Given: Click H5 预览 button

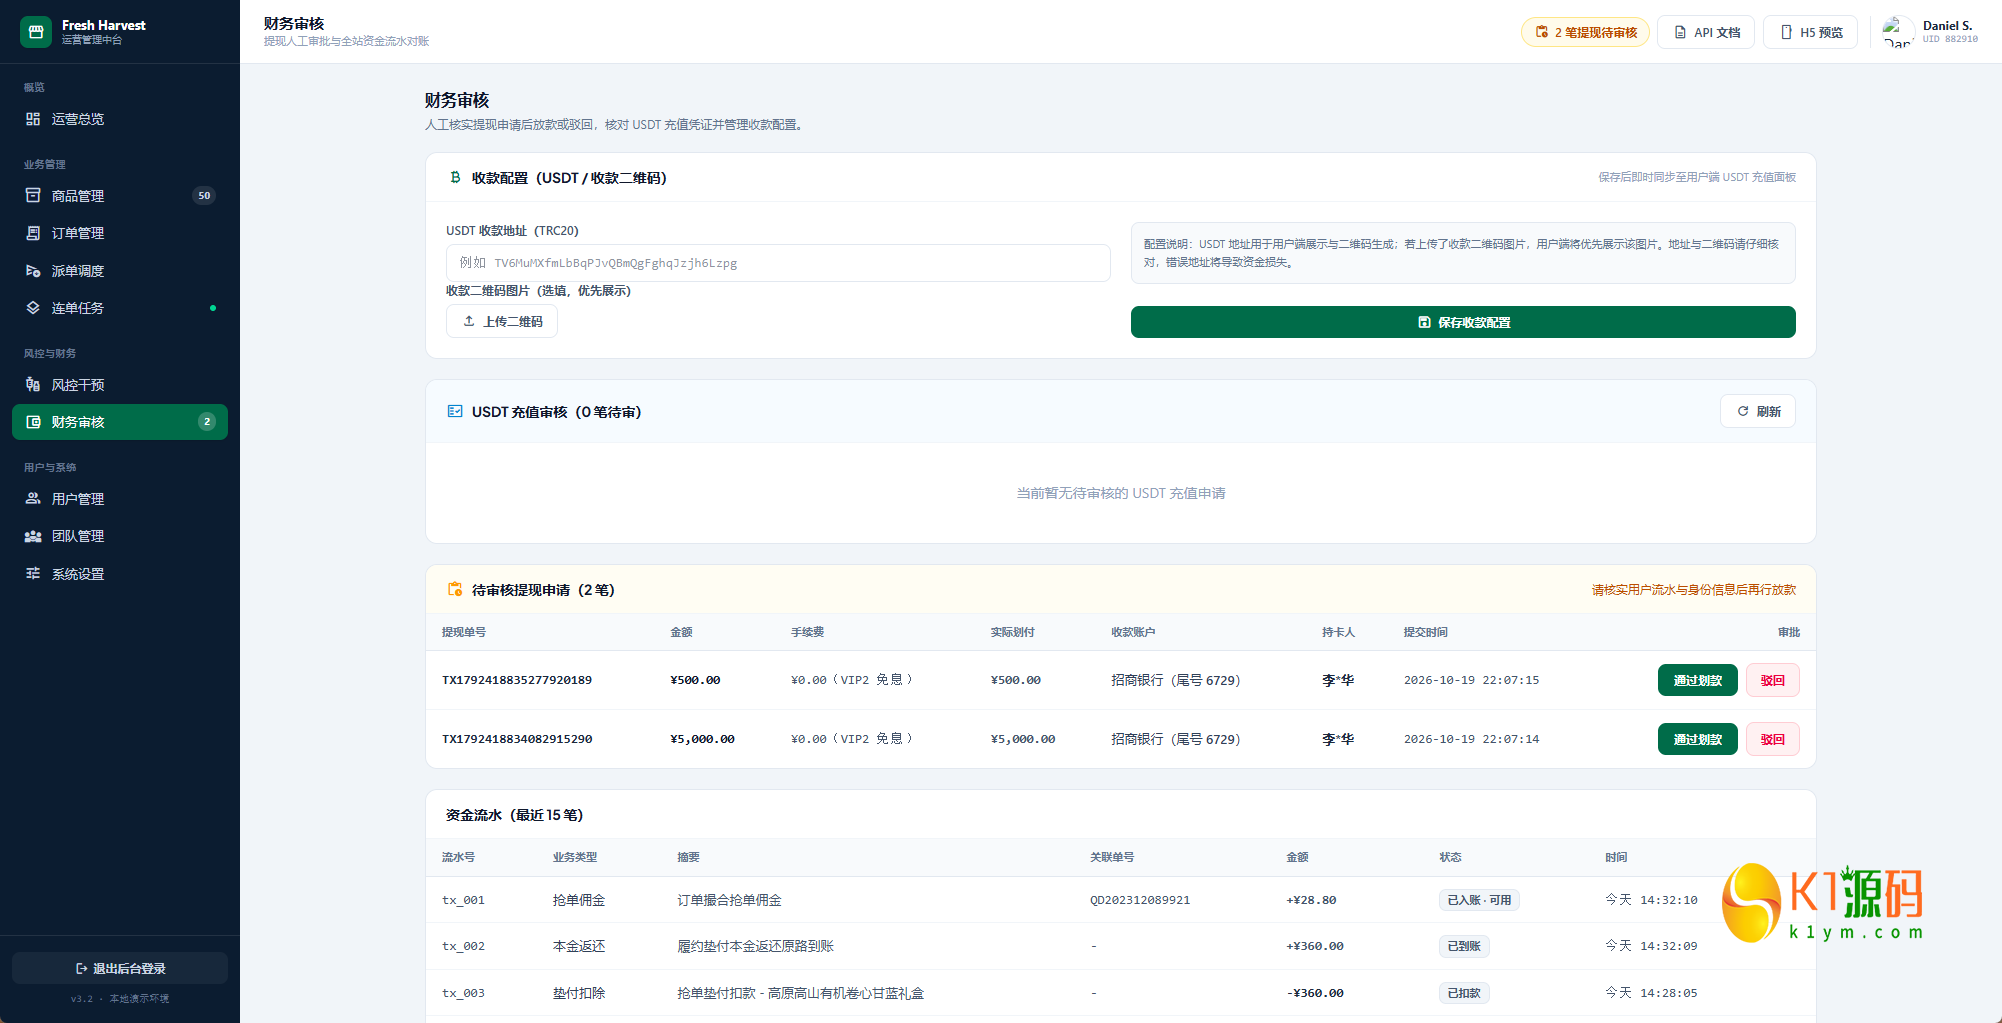Looking at the screenshot, I should tap(1810, 32).
